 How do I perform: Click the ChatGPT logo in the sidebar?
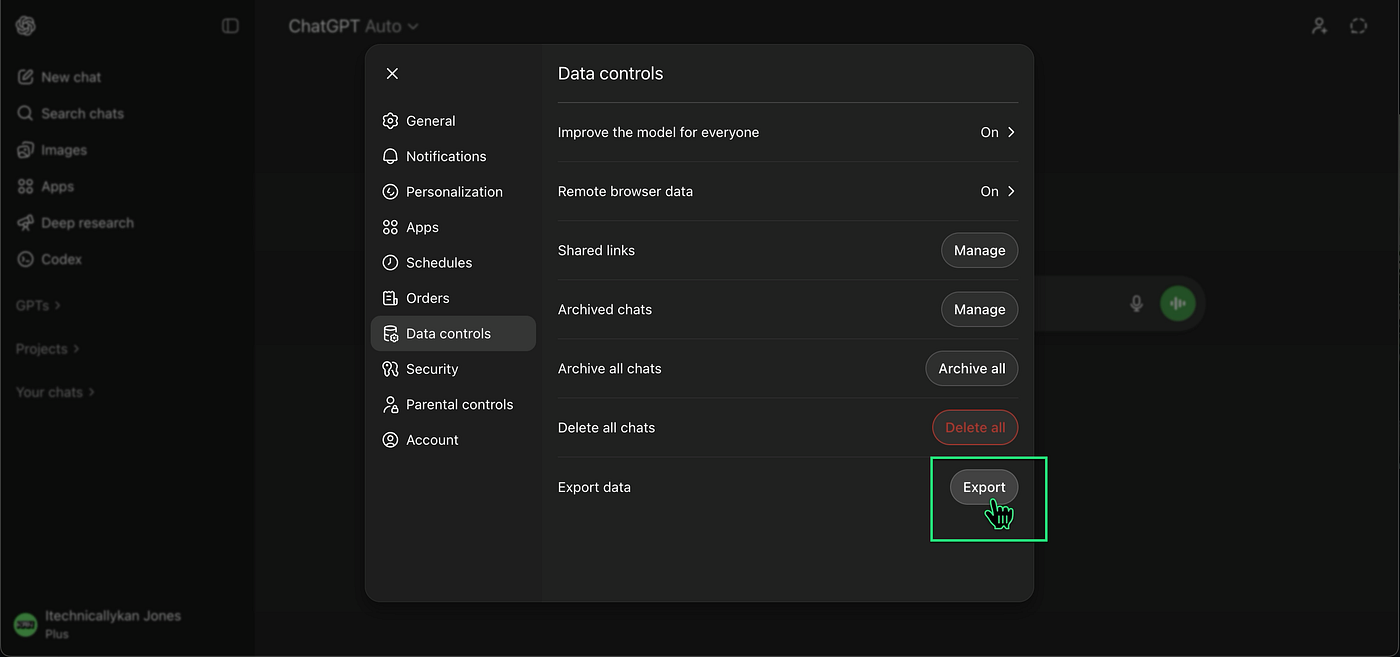[x=26, y=26]
